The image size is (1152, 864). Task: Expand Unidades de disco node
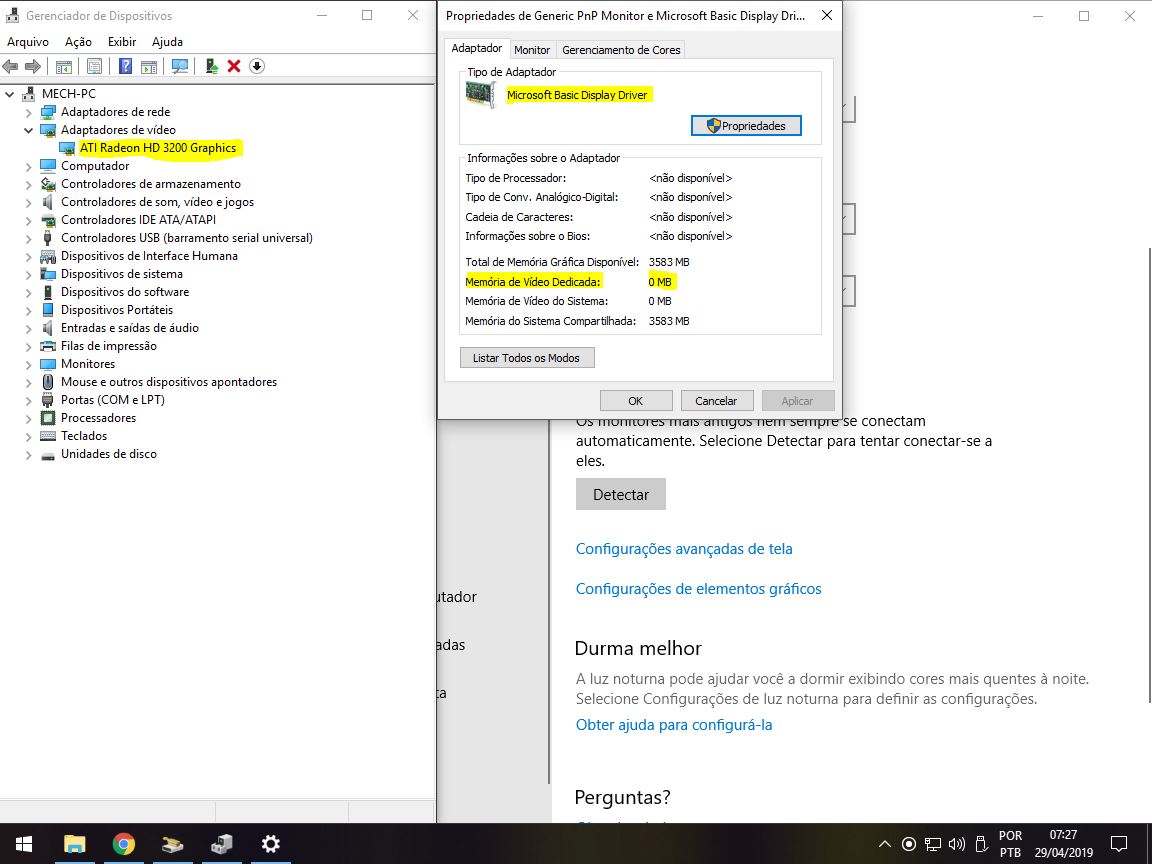click(x=29, y=455)
